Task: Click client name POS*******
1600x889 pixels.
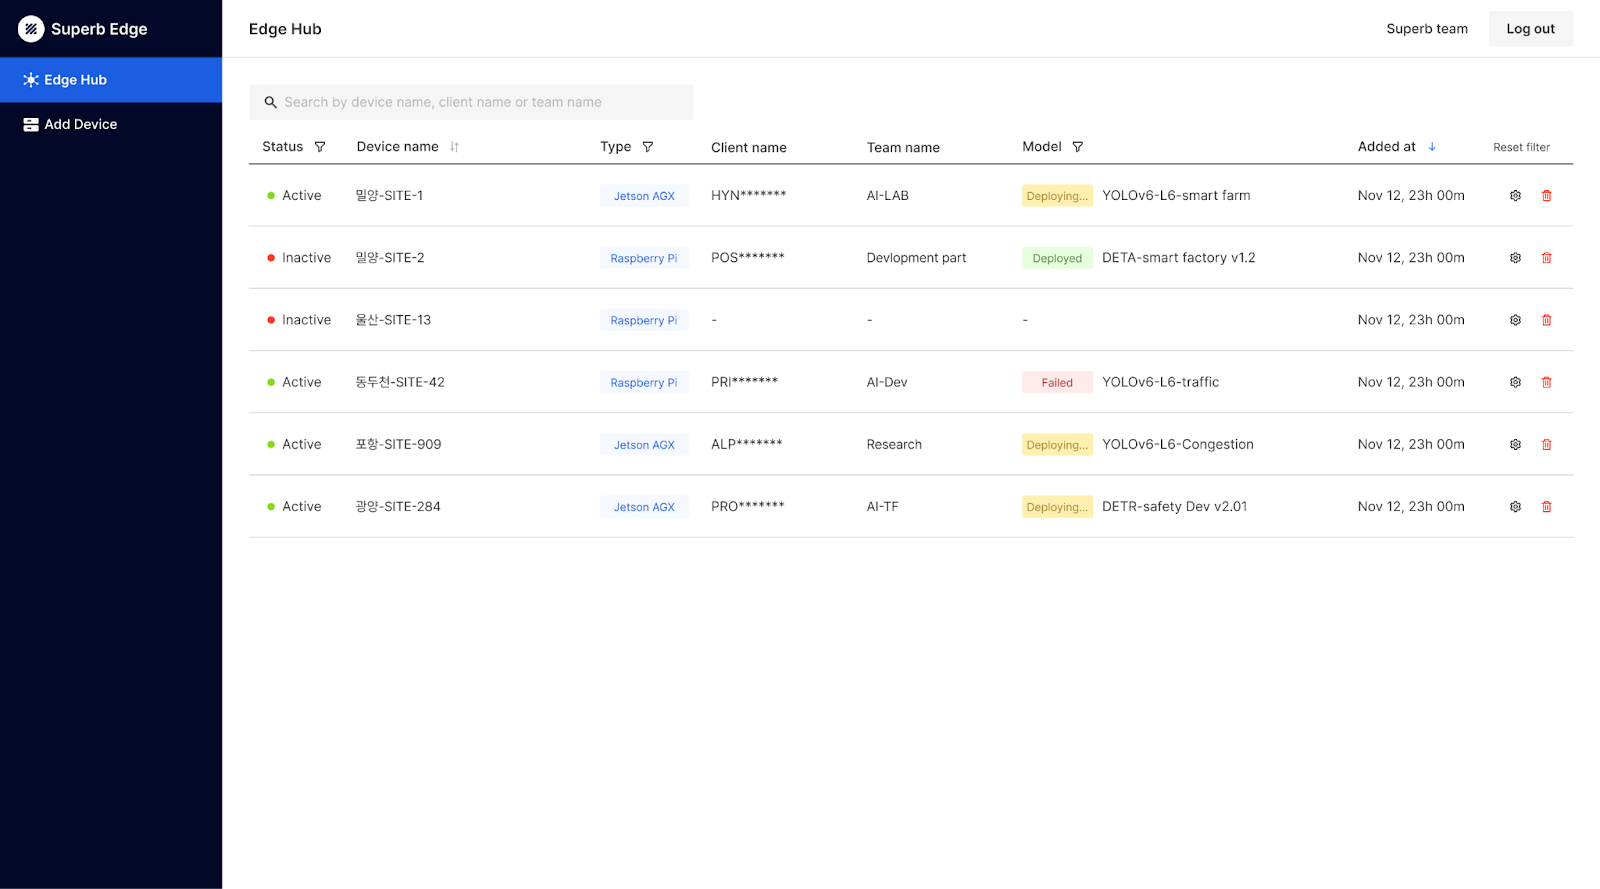Action: click(x=747, y=258)
